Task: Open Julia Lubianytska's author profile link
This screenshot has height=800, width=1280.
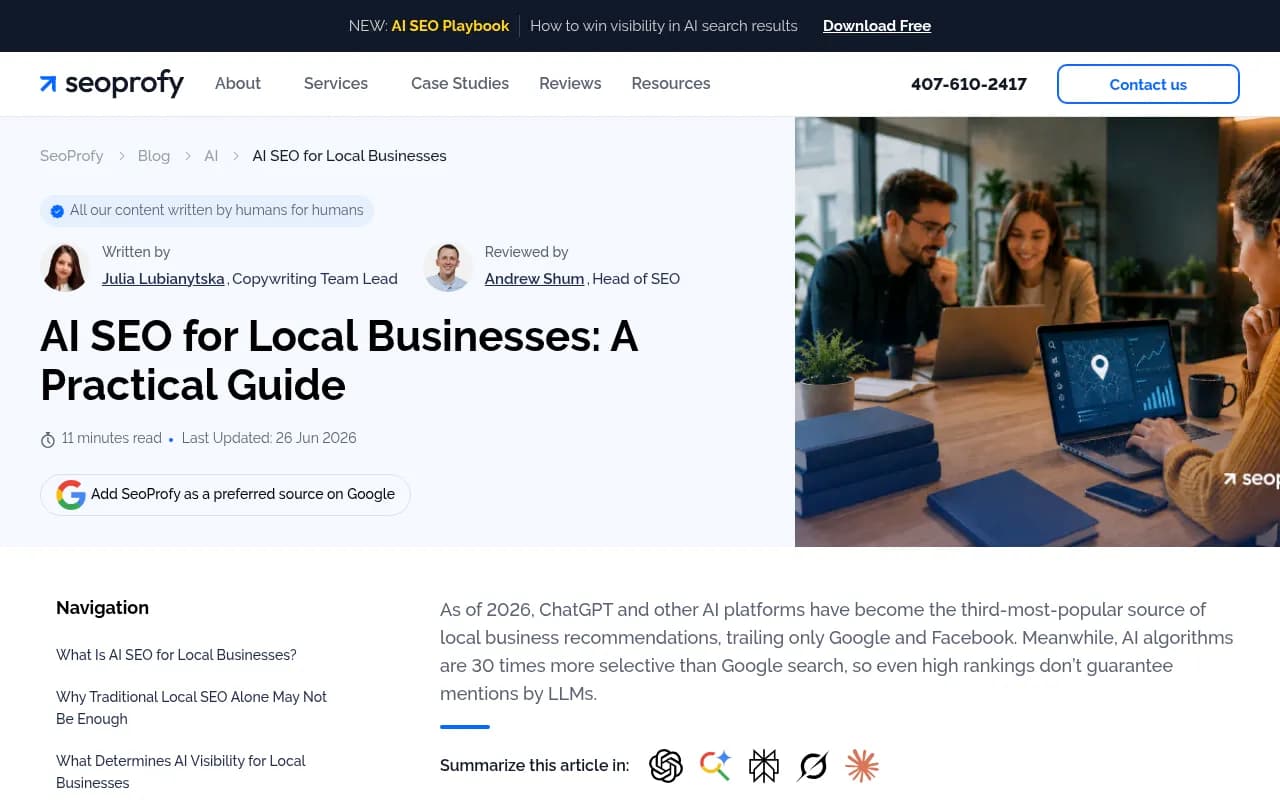Action: (163, 279)
